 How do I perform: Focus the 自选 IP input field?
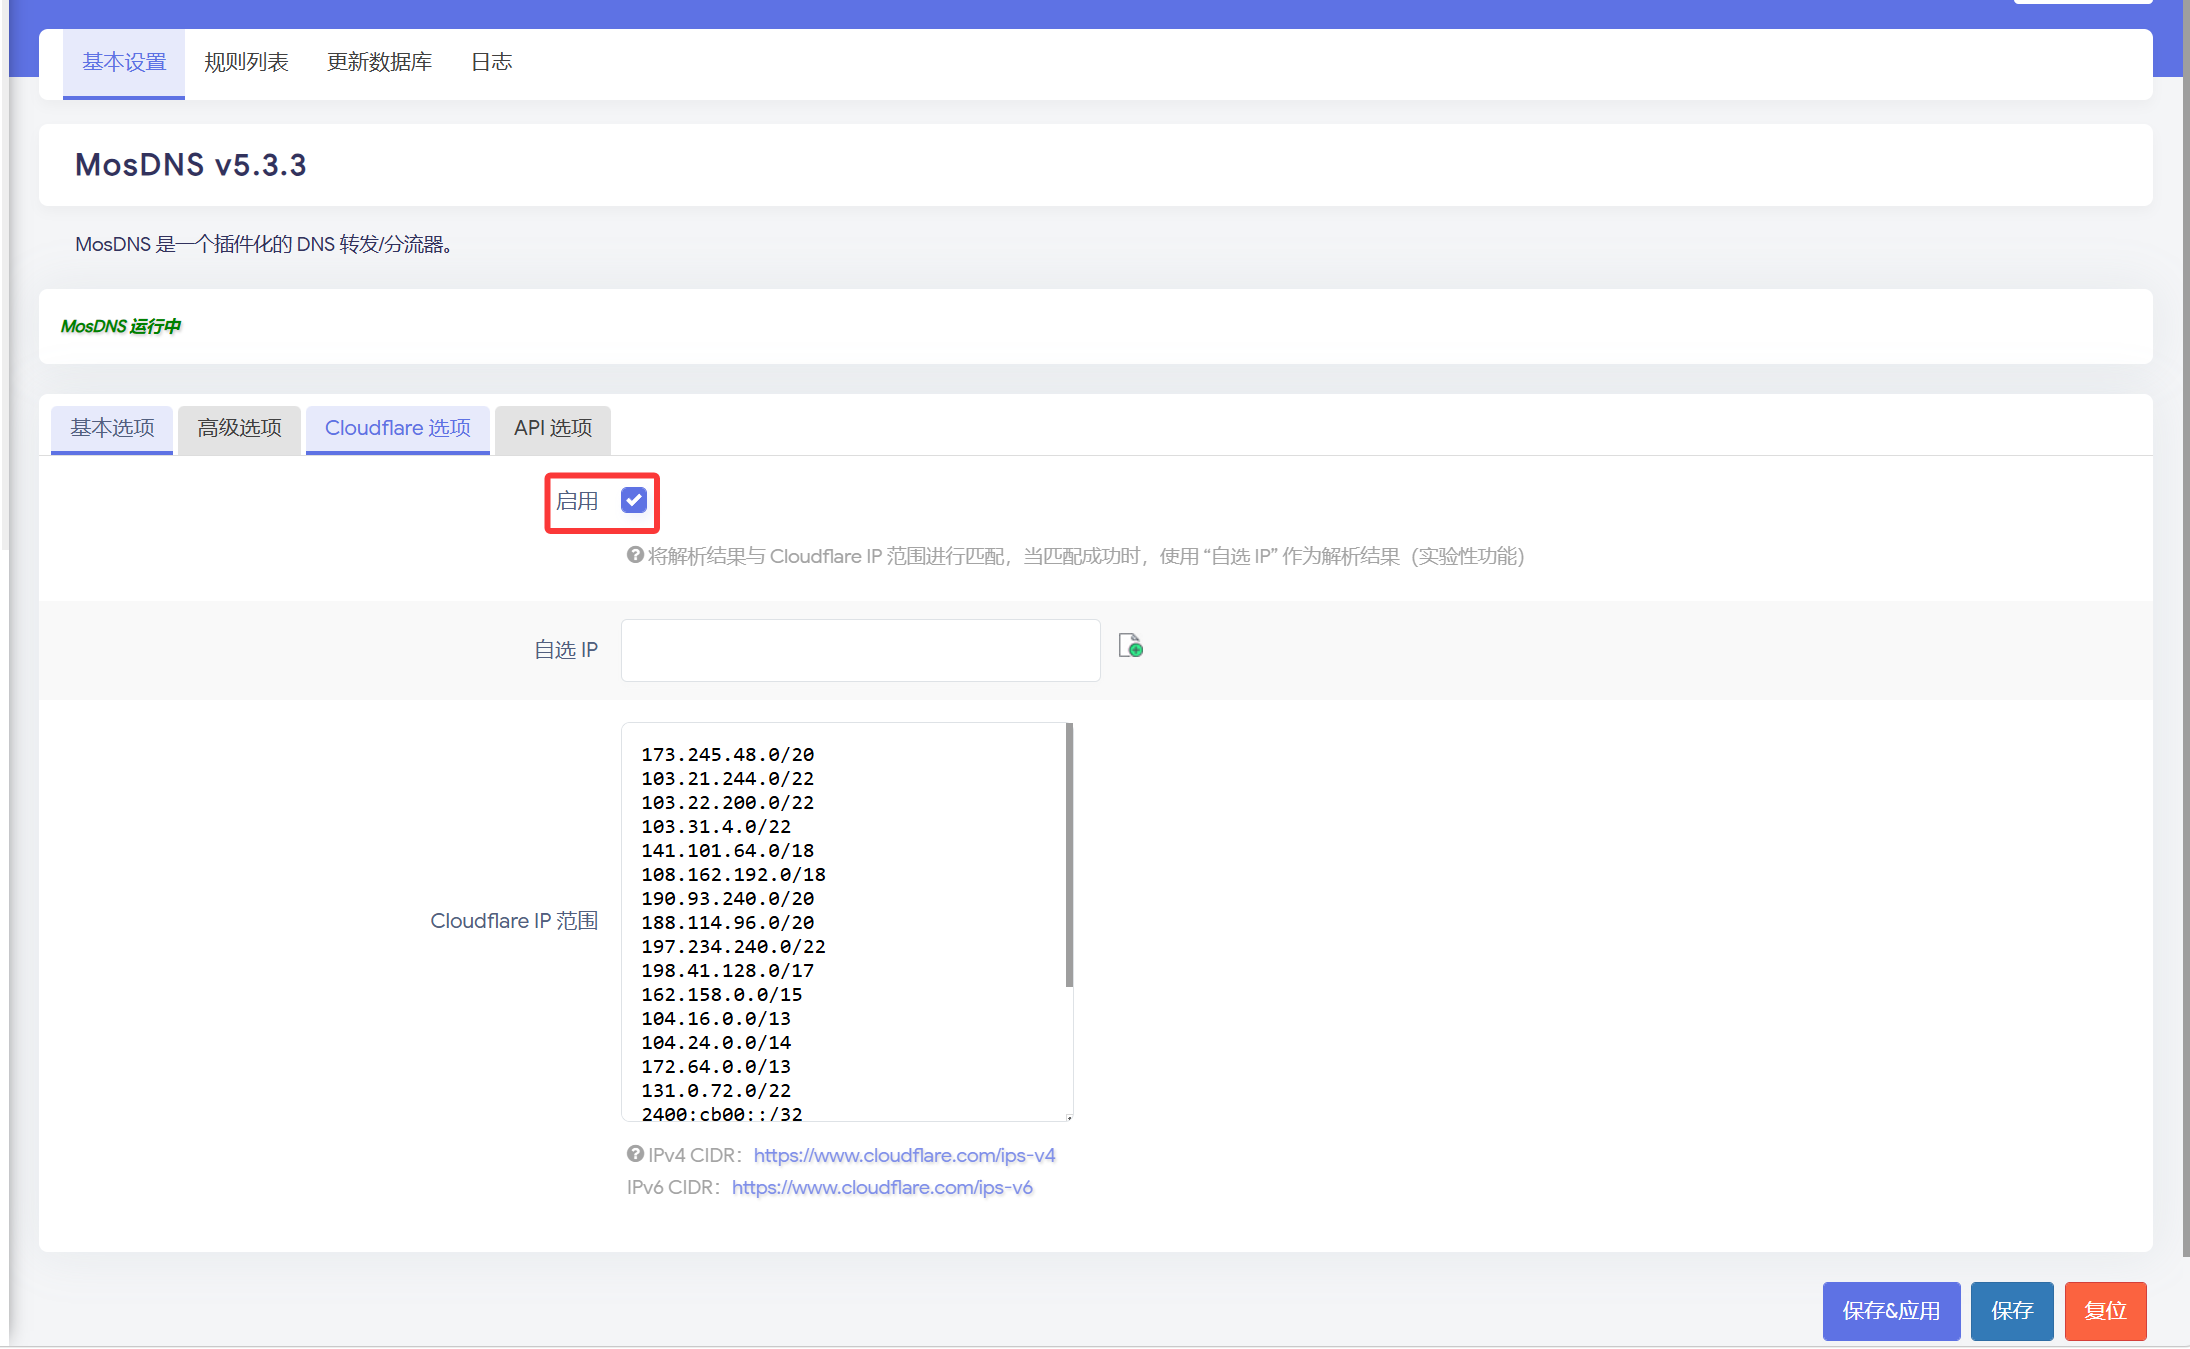point(860,650)
